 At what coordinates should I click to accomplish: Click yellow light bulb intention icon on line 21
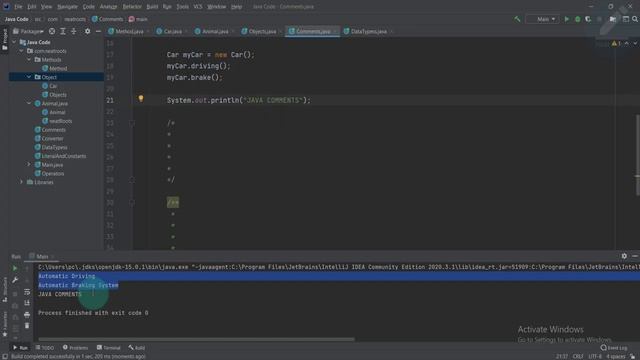[x=141, y=98]
